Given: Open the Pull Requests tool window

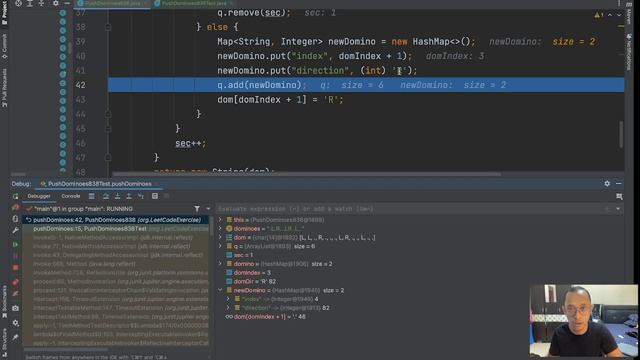Looking at the screenshot, I should click(x=4, y=88).
